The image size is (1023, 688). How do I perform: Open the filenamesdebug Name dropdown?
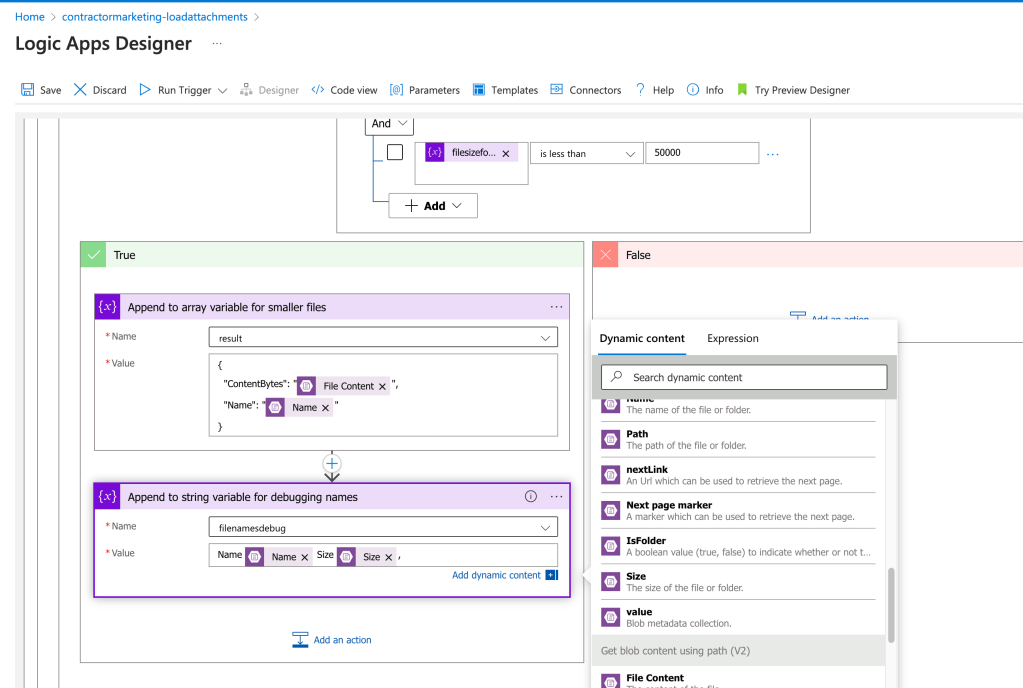383,528
